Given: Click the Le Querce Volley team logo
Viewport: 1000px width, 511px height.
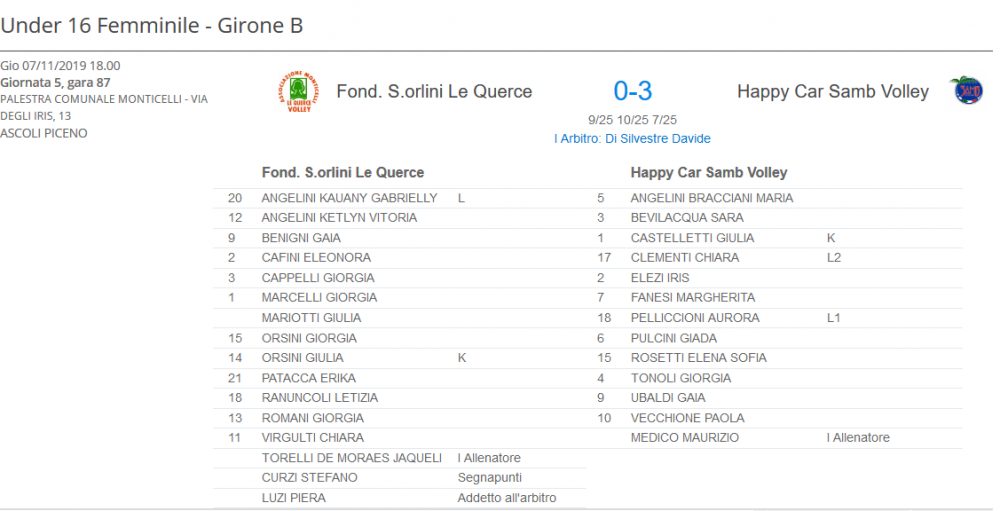Looking at the screenshot, I should tap(299, 92).
